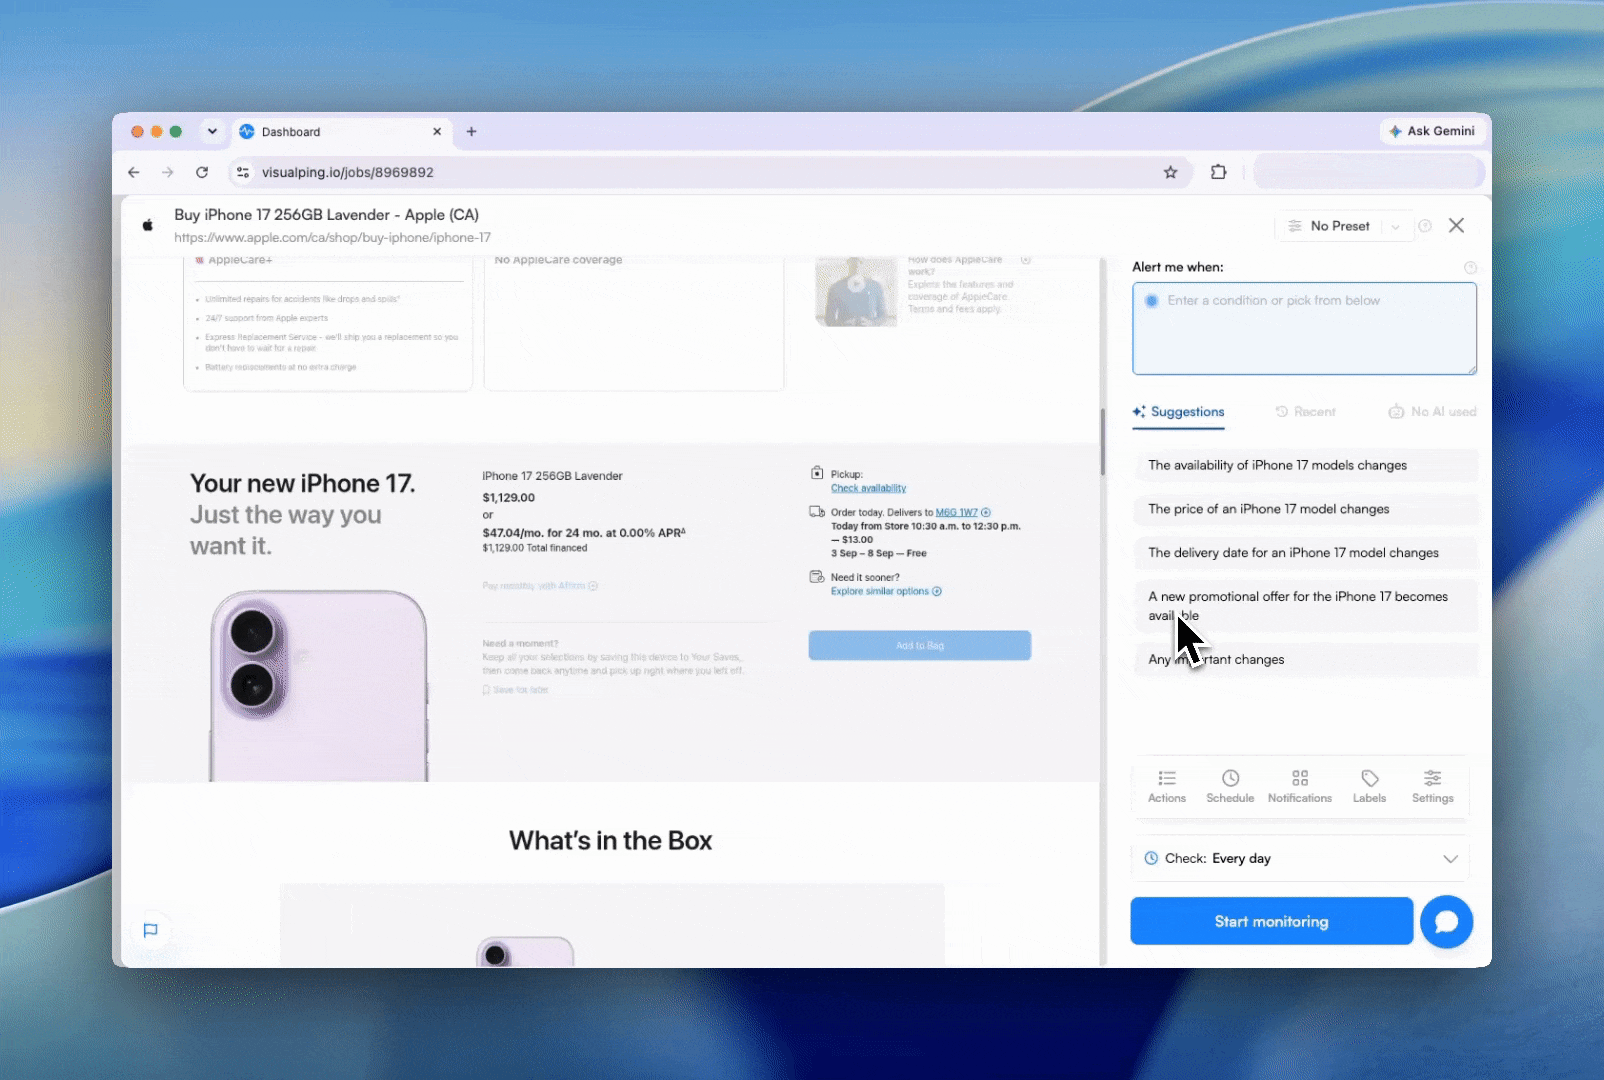
Task: Choose 'The delivery date for an iPhone 17 model changes'
Action: click(1305, 553)
